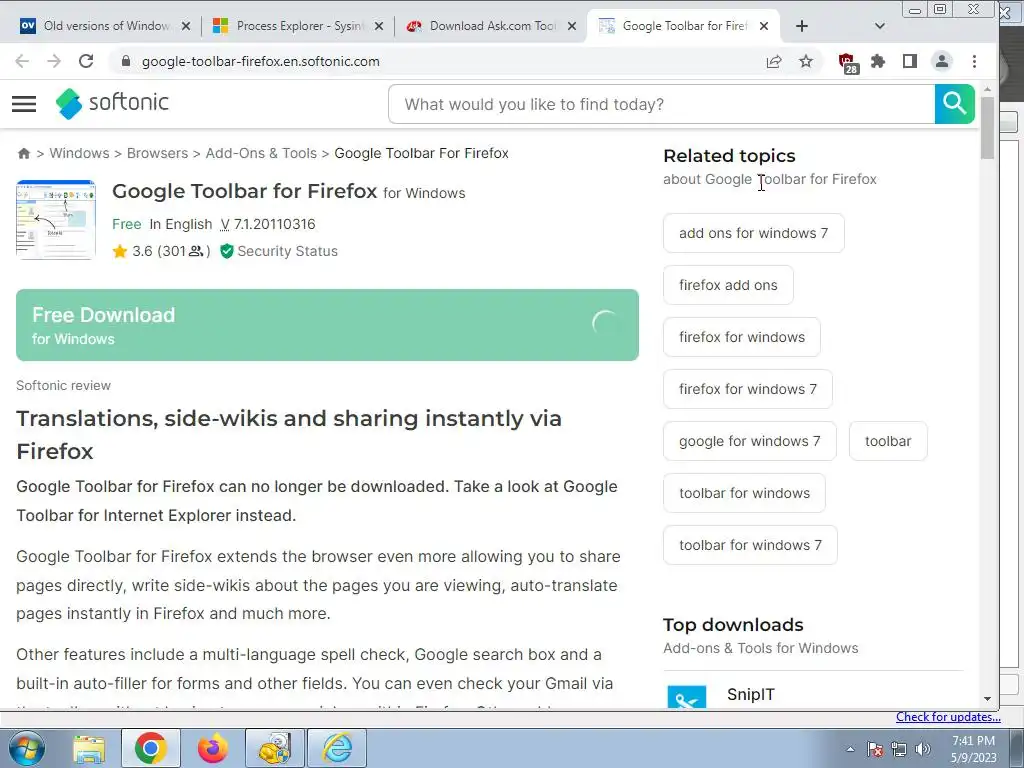The height and width of the screenshot is (768, 1024).
Task: Open Internet Explorer from taskbar
Action: click(337, 748)
